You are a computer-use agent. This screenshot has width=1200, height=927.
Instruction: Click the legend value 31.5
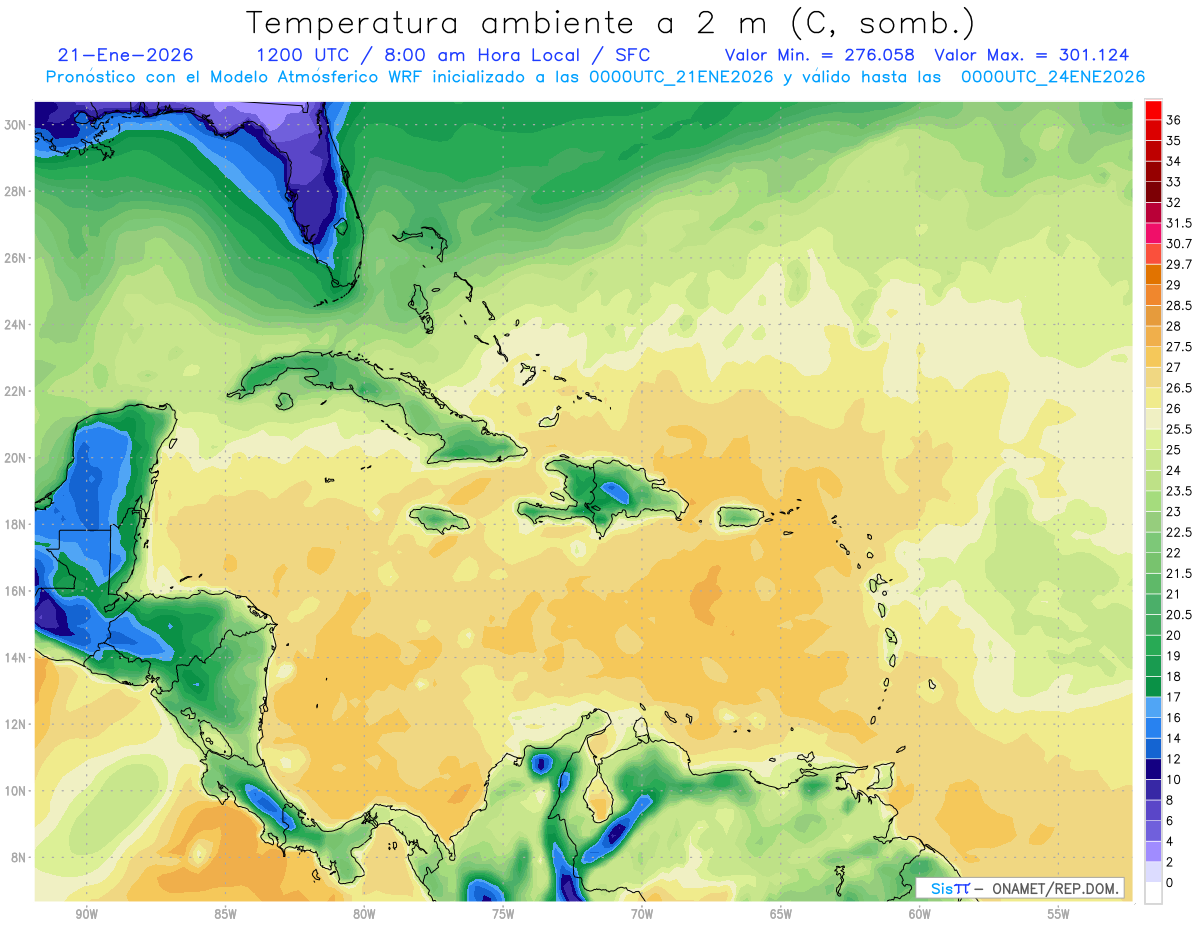[x=1179, y=223]
